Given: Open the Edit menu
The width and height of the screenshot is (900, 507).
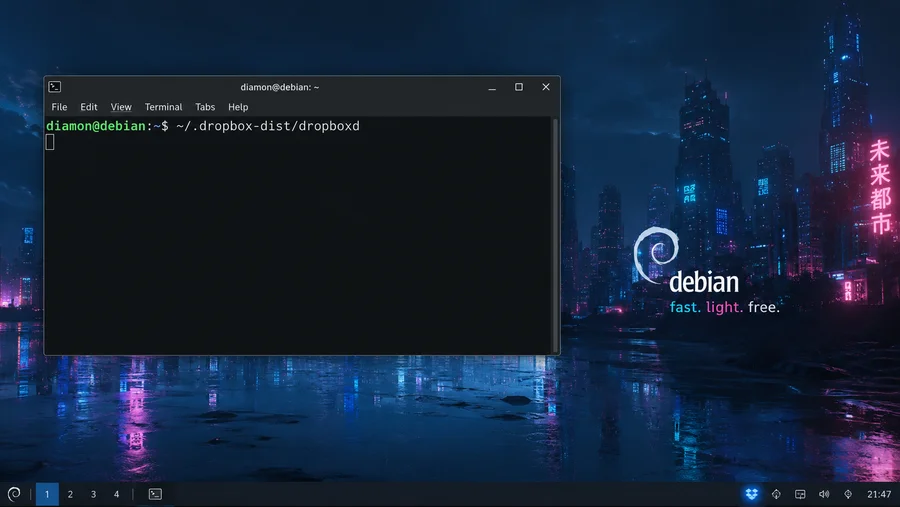Looking at the screenshot, I should [x=88, y=107].
